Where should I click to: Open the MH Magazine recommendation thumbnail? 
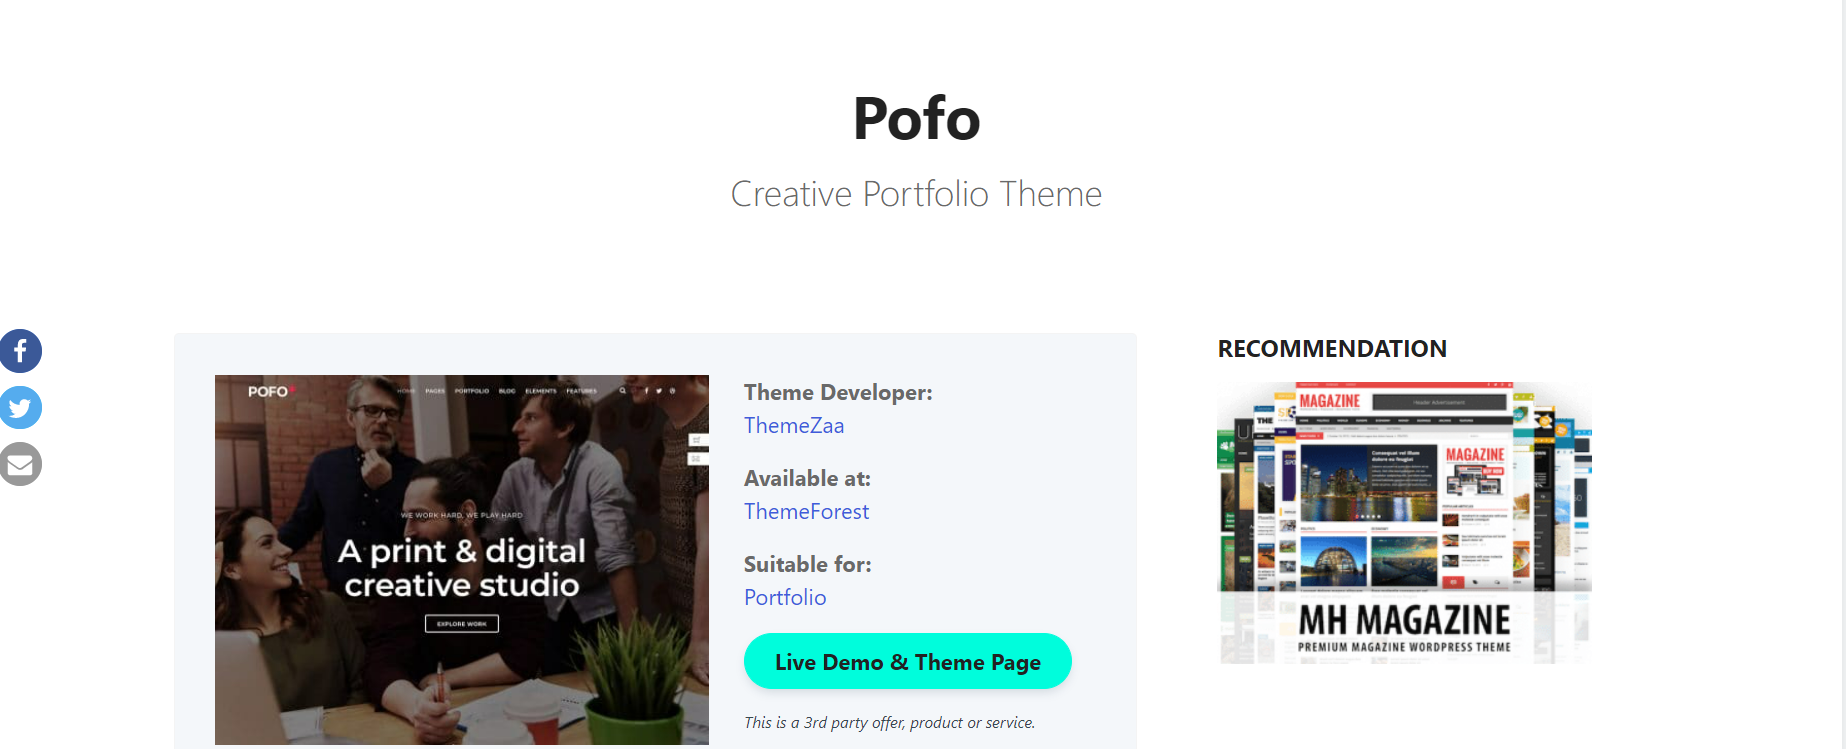point(1404,522)
